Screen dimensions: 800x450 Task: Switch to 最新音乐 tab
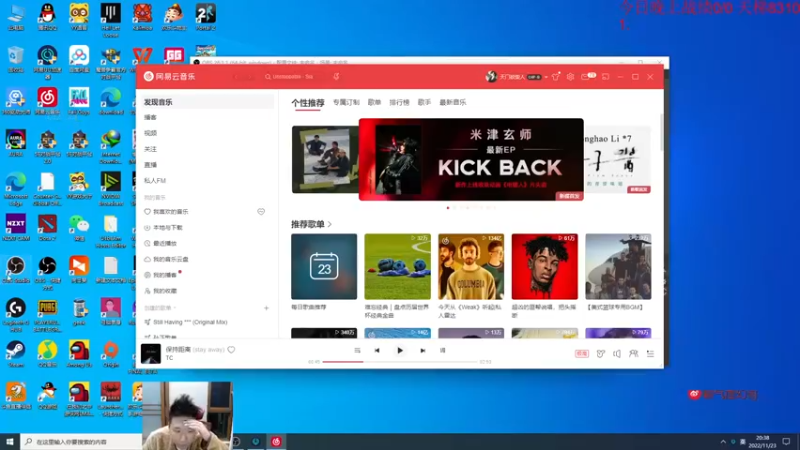tap(453, 103)
